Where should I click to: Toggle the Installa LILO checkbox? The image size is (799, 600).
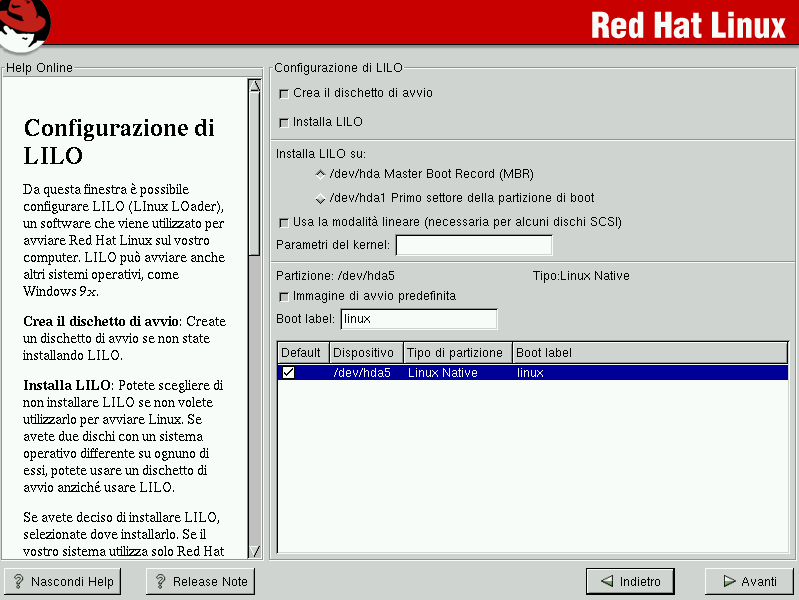(284, 122)
